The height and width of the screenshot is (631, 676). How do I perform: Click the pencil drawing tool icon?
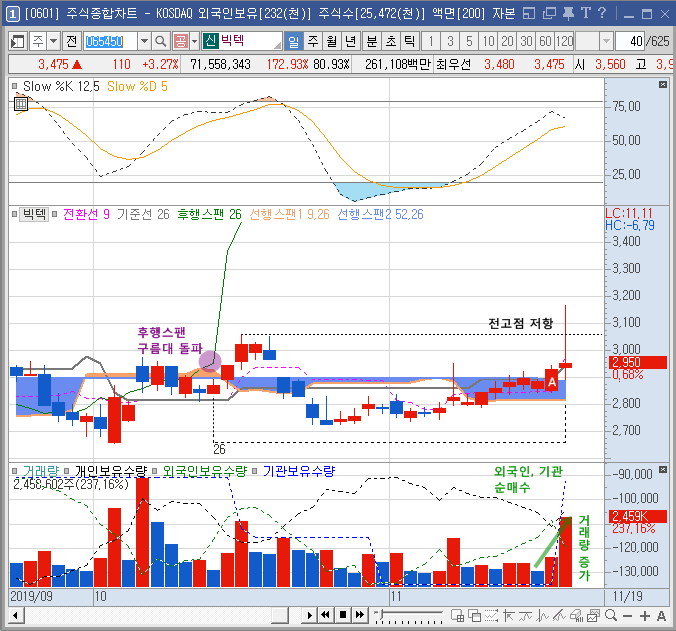(559, 616)
